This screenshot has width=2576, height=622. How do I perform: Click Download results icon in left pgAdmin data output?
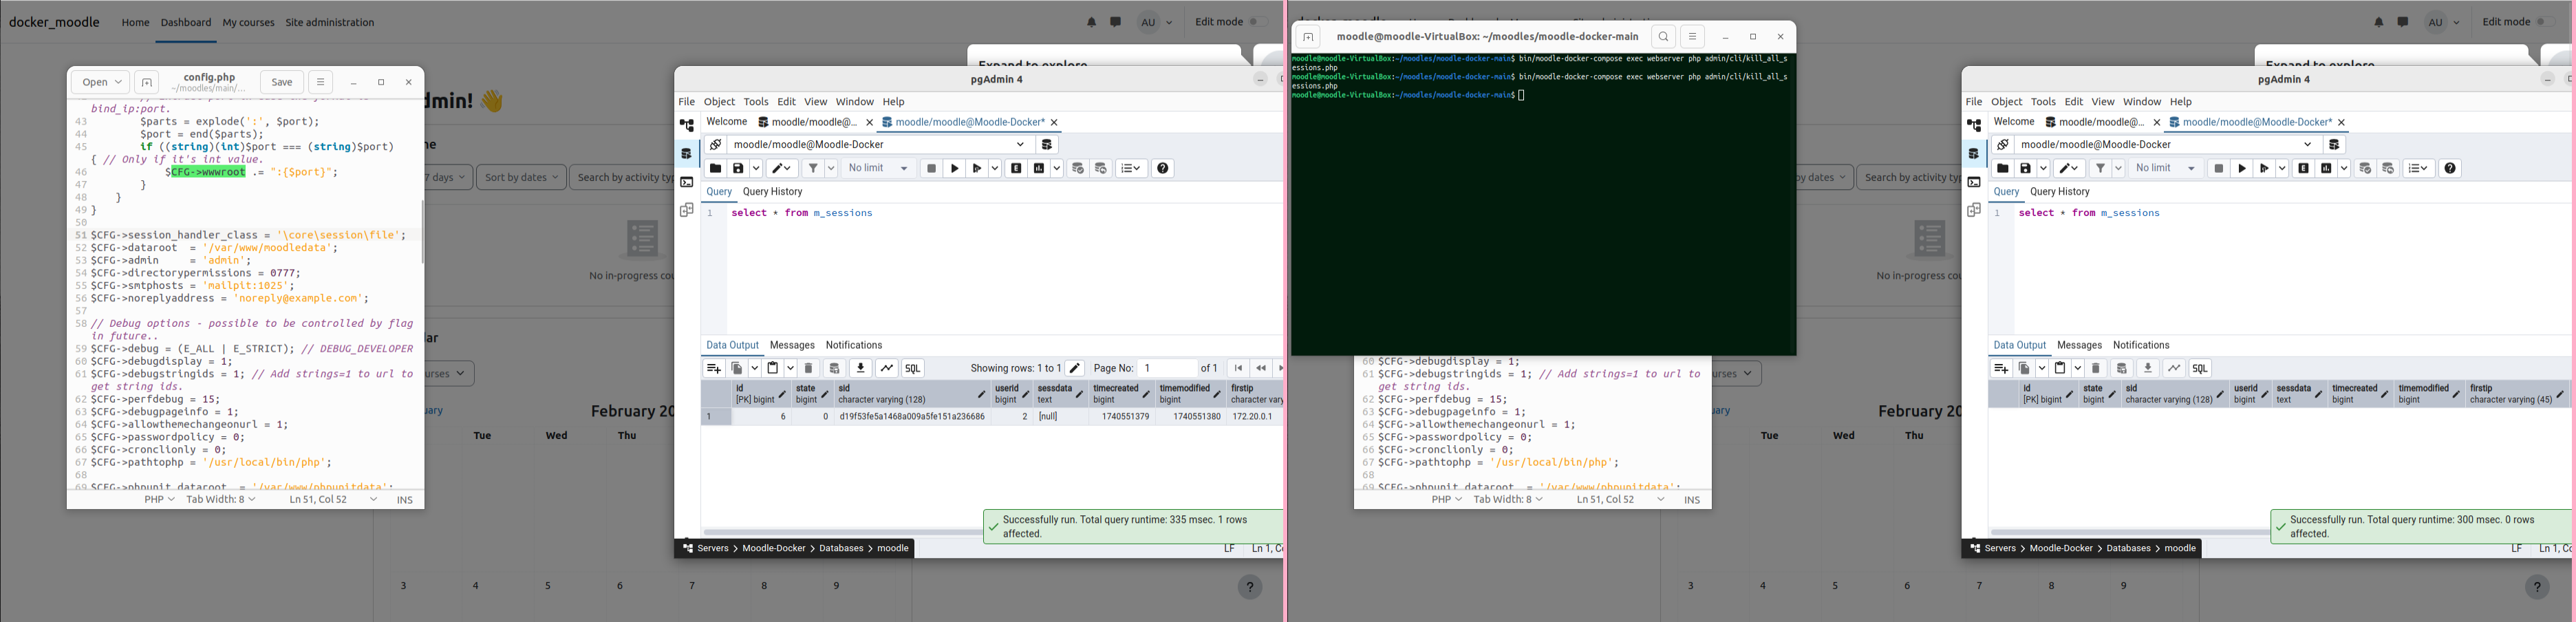pos(860,369)
